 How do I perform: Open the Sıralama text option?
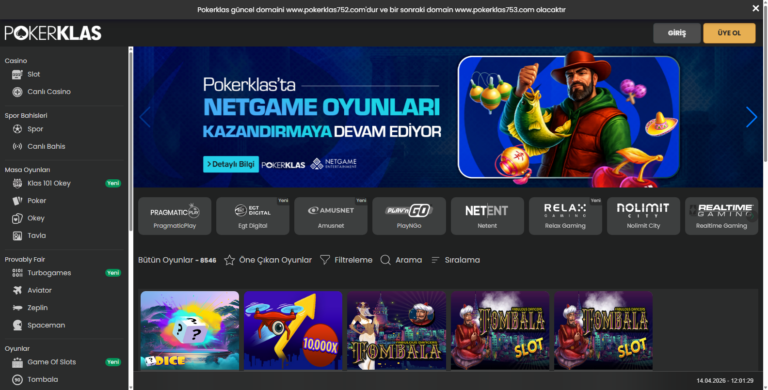click(462, 260)
